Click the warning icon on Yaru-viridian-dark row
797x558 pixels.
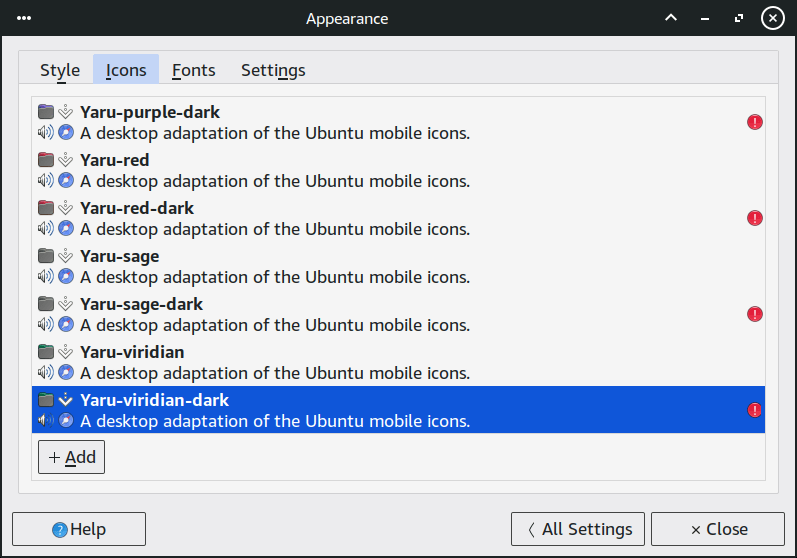click(x=755, y=410)
